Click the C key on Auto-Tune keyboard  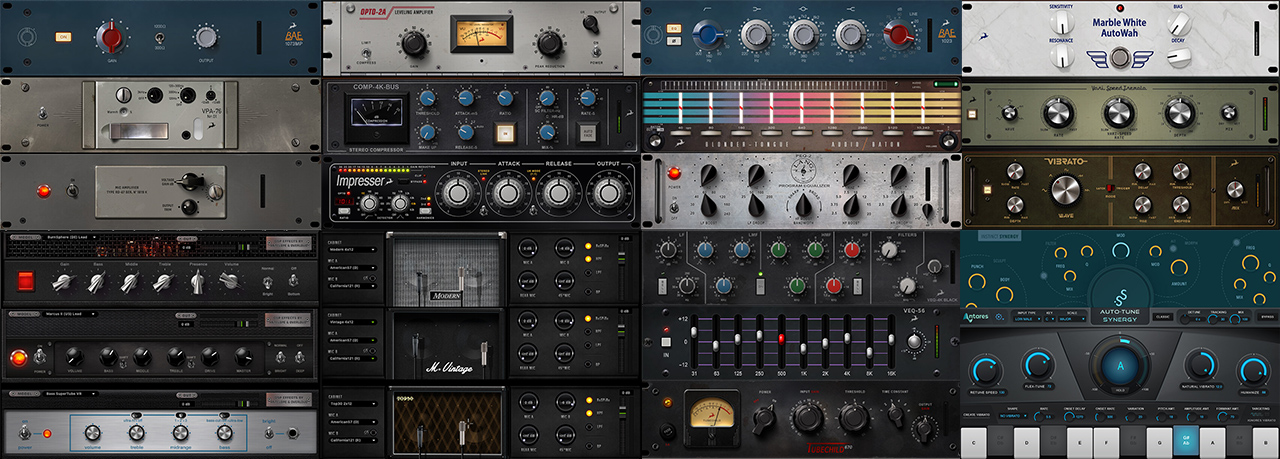974,443
